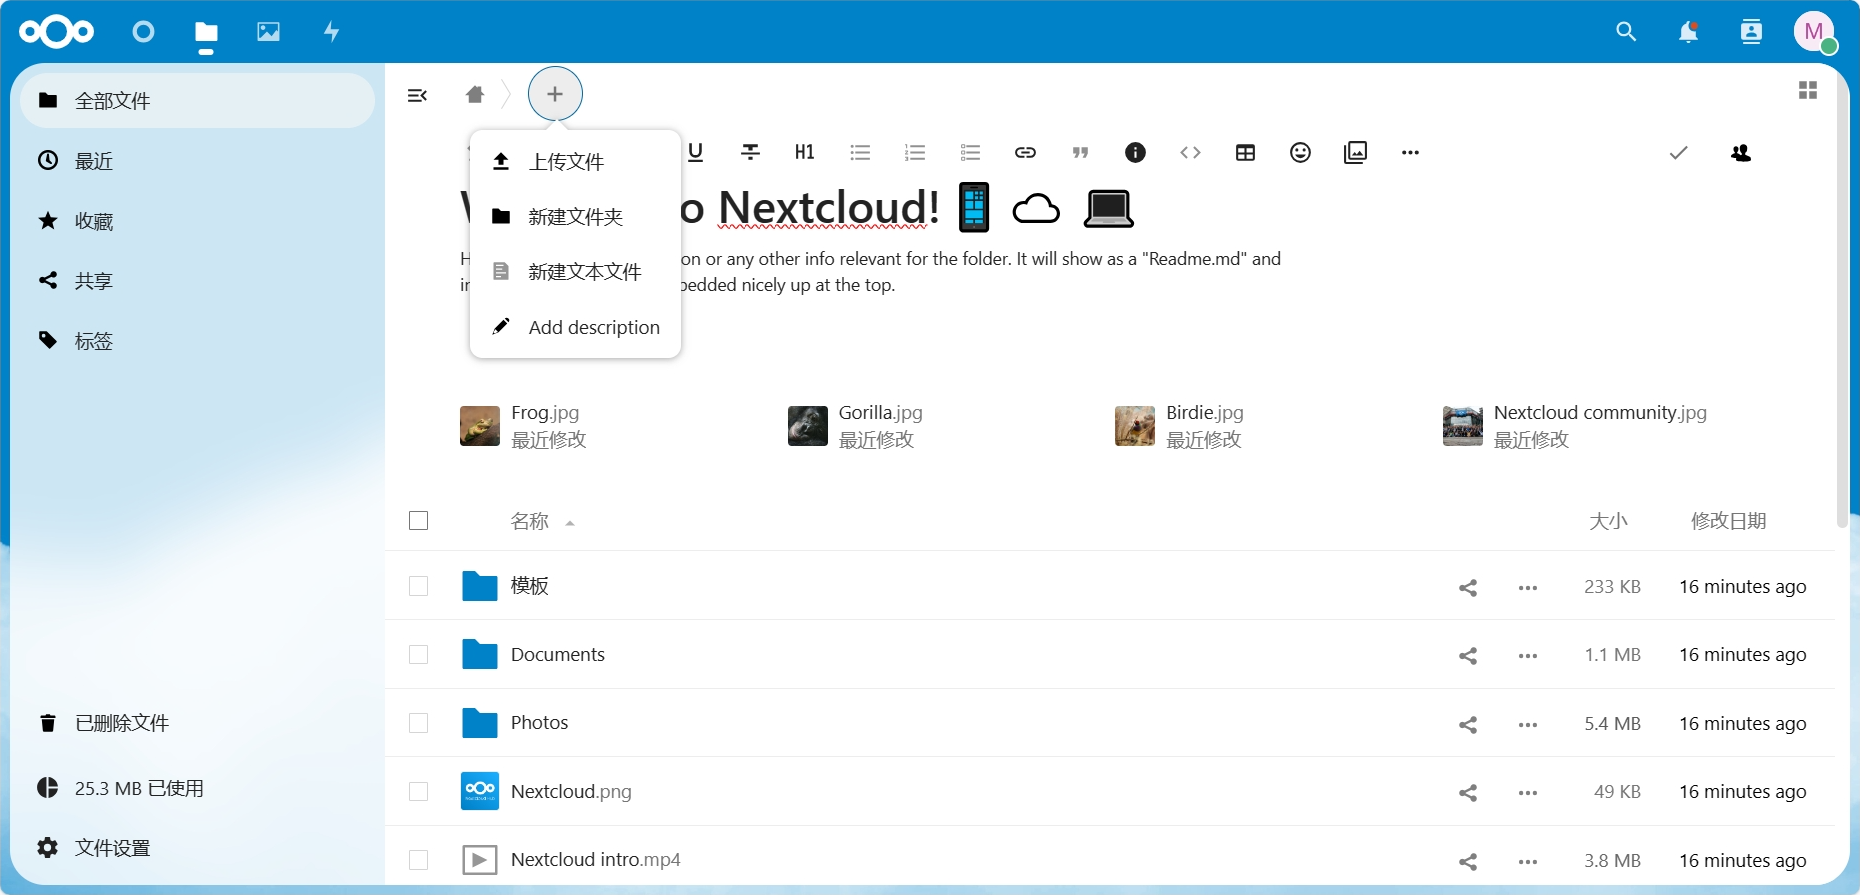The height and width of the screenshot is (895, 1860).
Task: Open the user avatar menu
Action: pyautogui.click(x=1814, y=32)
